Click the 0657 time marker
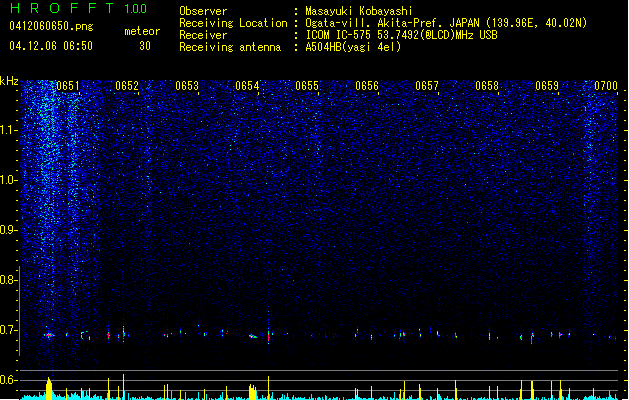Viewport: 629px width, 400px height. (x=427, y=86)
